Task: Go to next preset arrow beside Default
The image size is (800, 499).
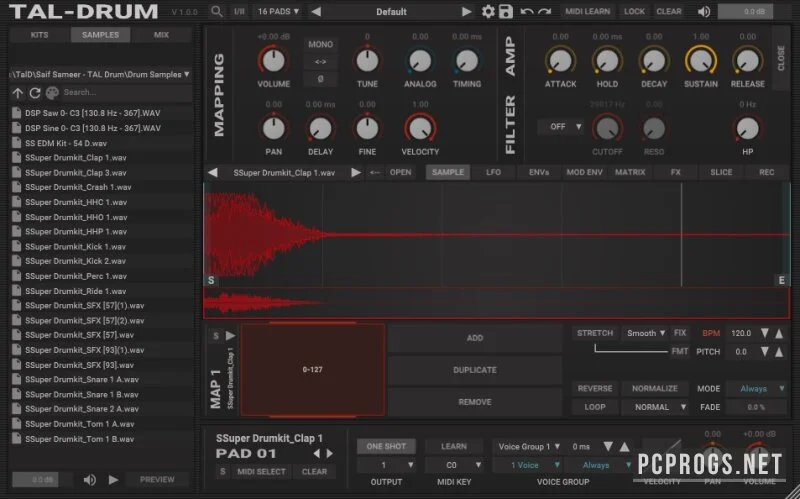Action: pos(466,11)
